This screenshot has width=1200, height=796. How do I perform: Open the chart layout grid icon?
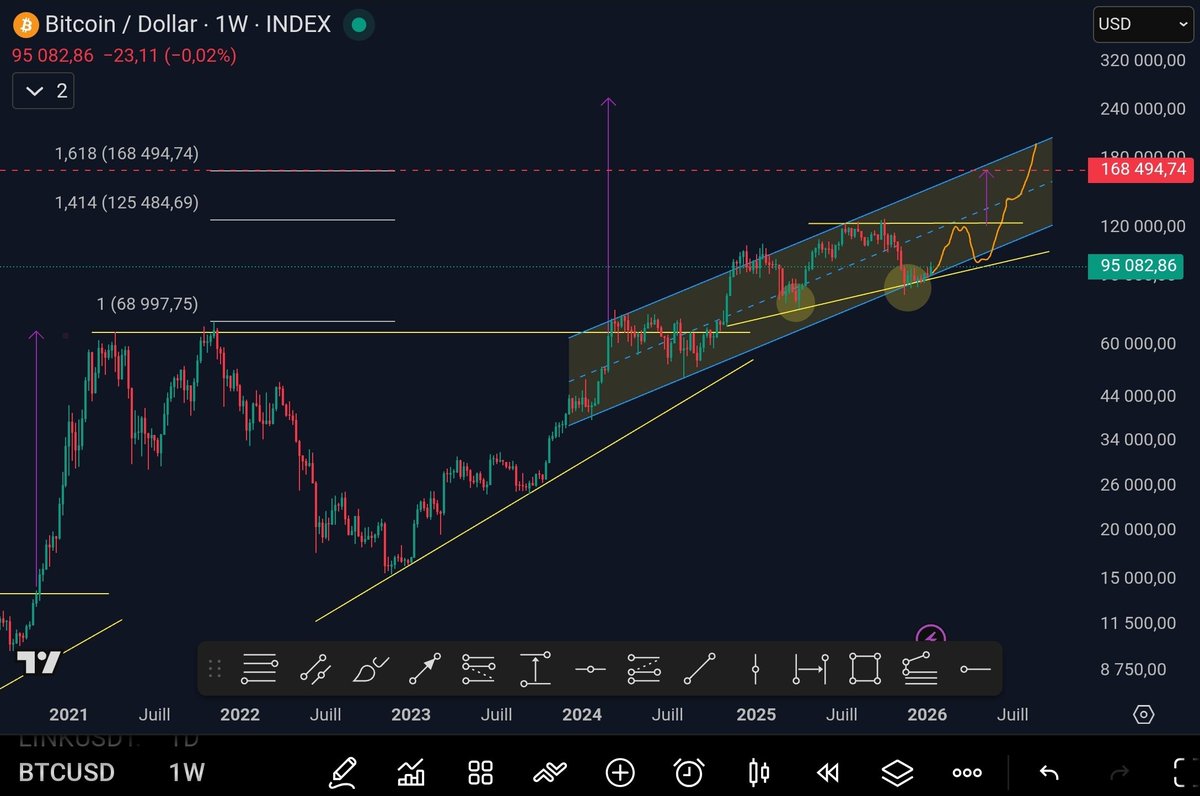click(479, 772)
